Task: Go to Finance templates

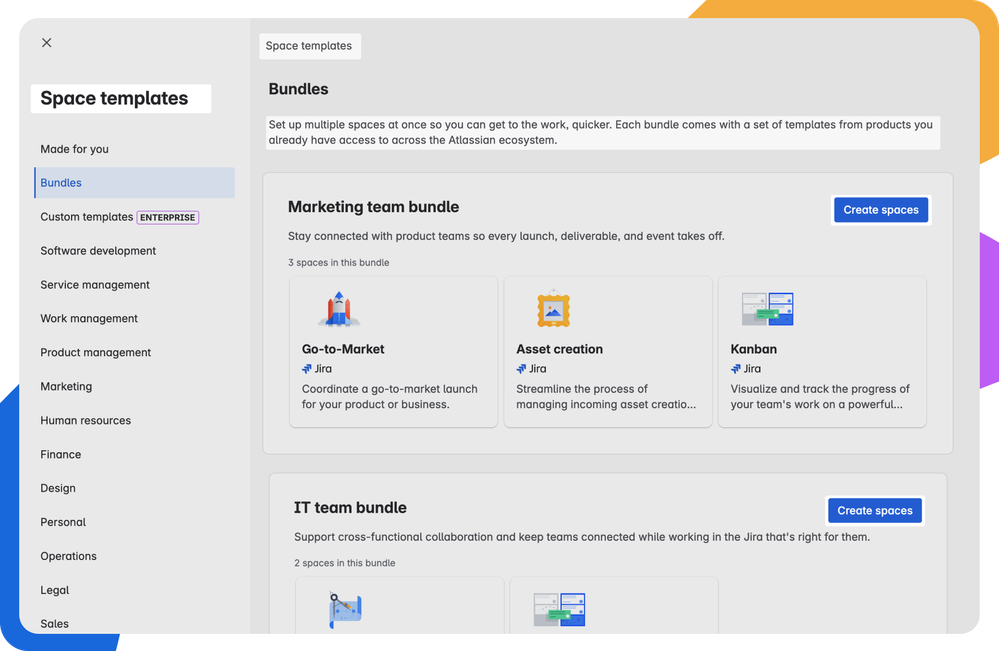Action: pos(61,454)
